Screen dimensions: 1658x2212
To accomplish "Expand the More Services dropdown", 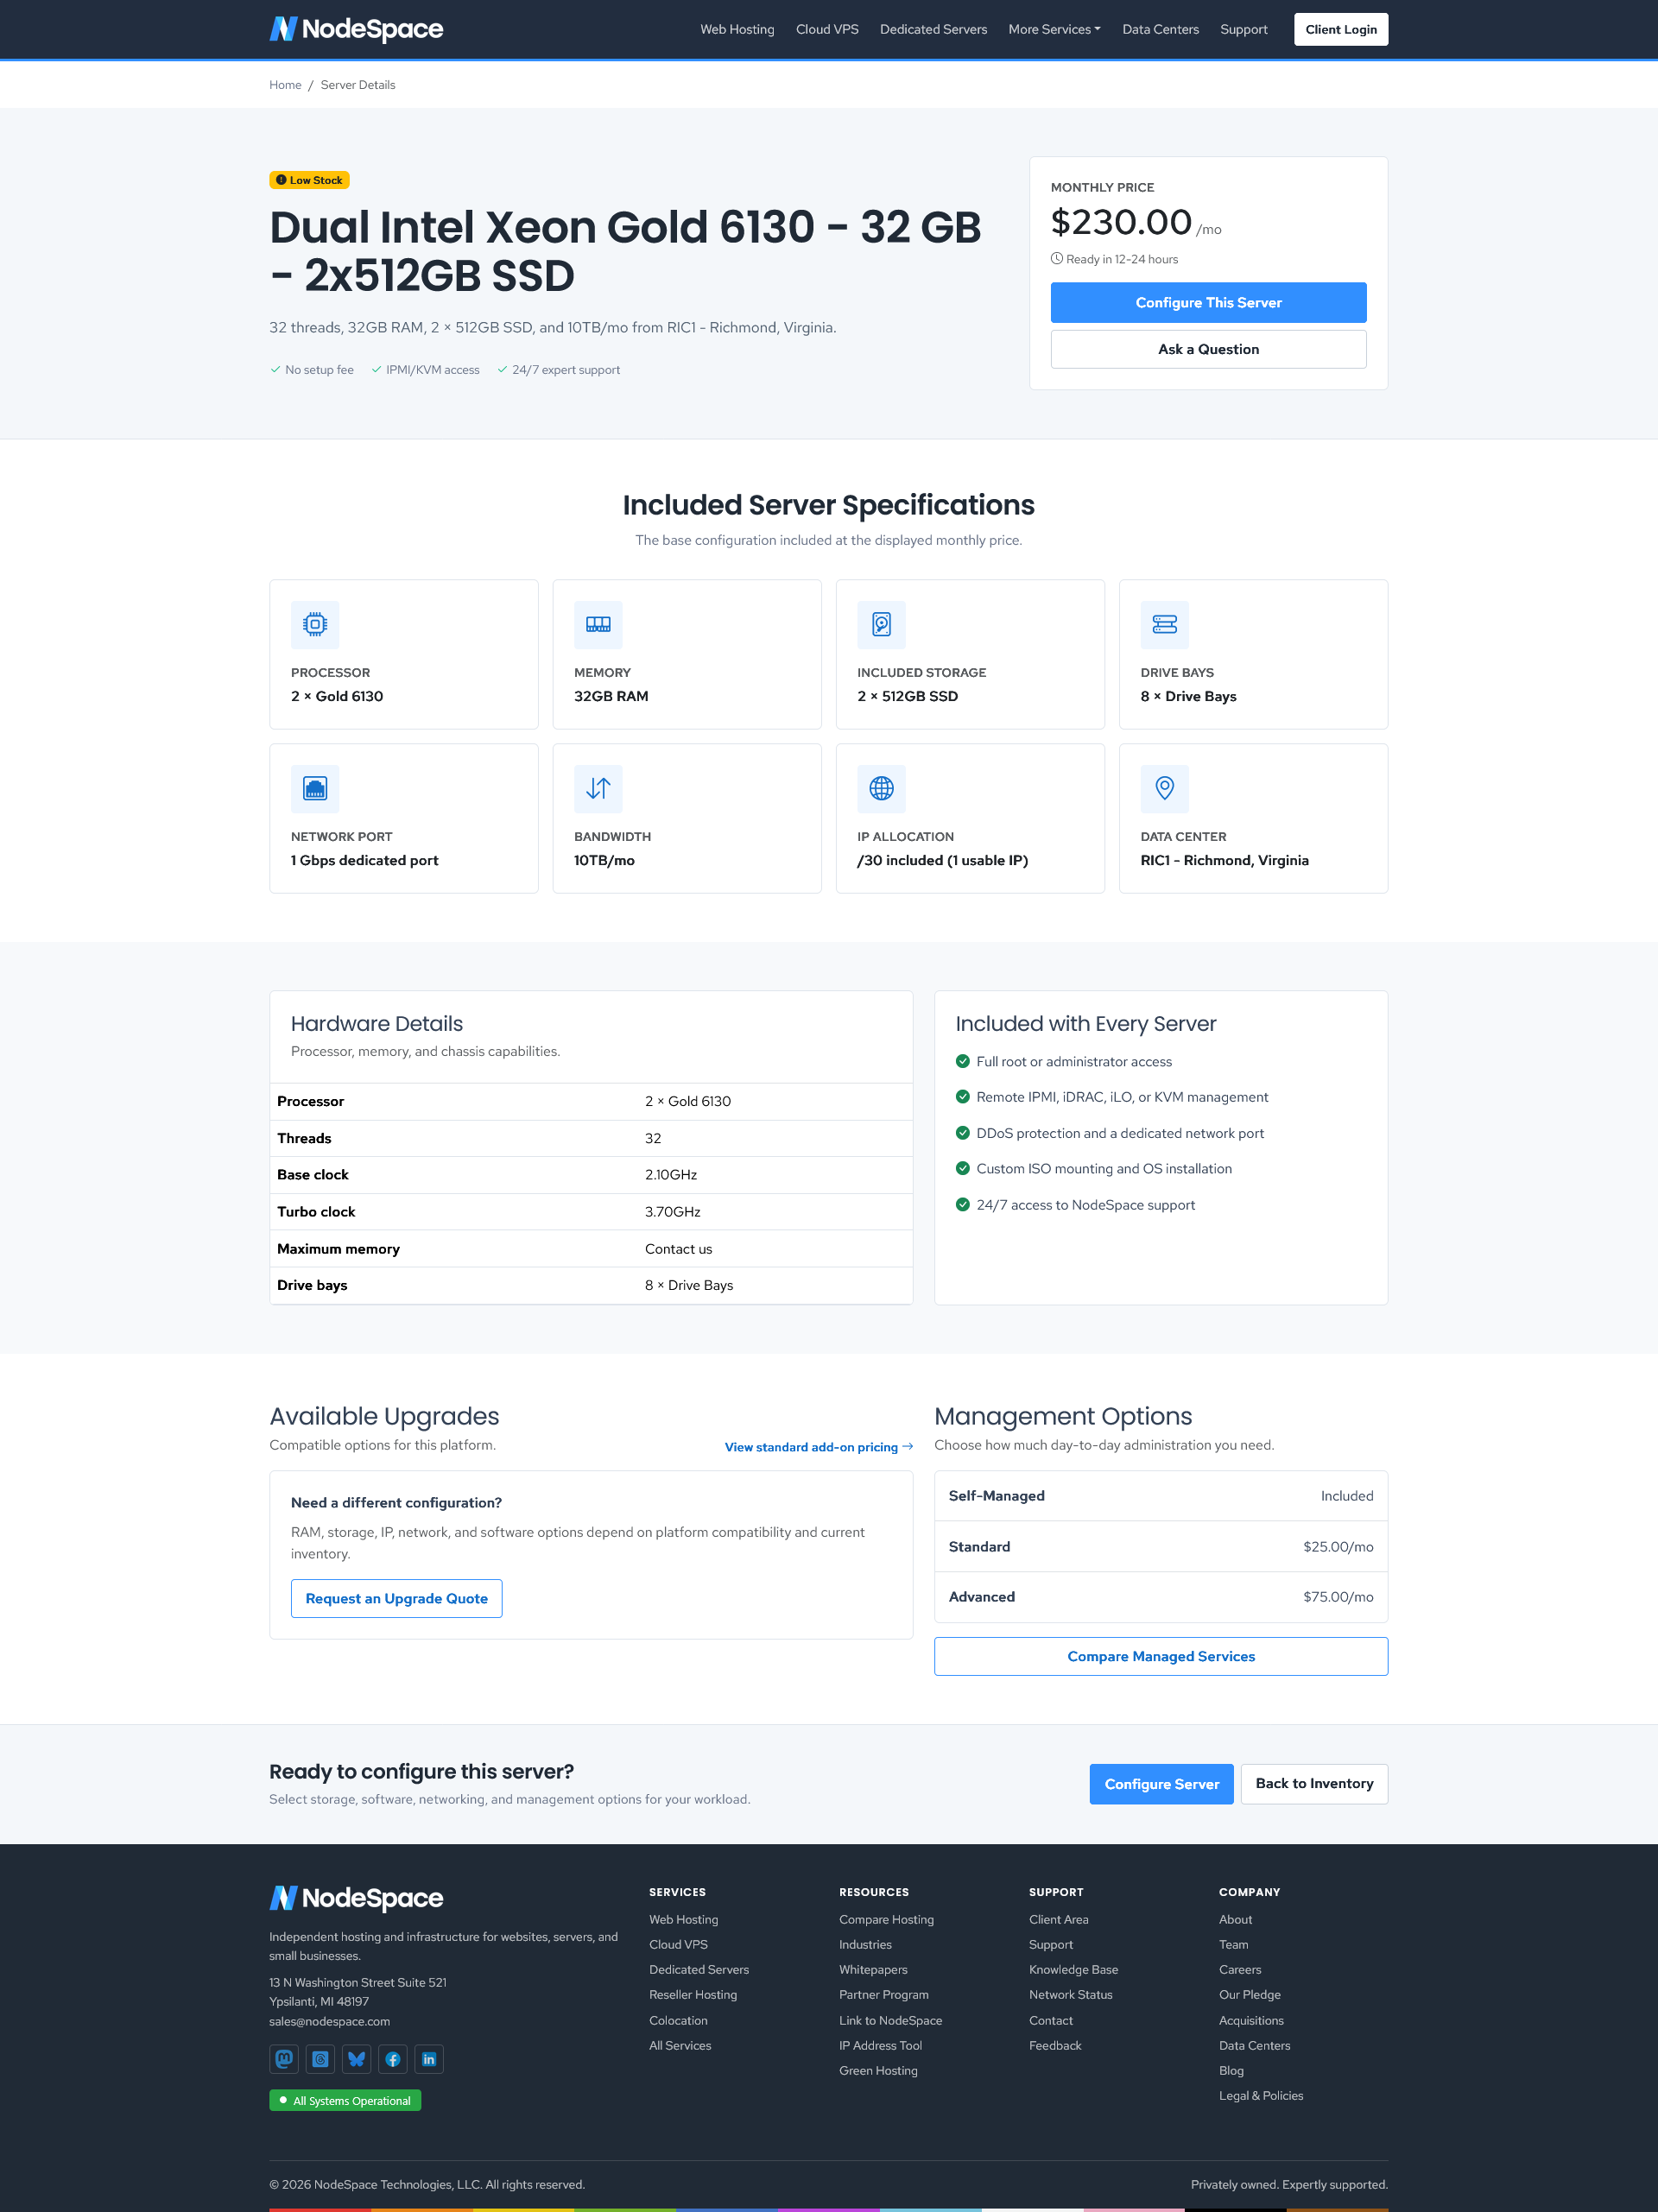I will pyautogui.click(x=1054, y=29).
